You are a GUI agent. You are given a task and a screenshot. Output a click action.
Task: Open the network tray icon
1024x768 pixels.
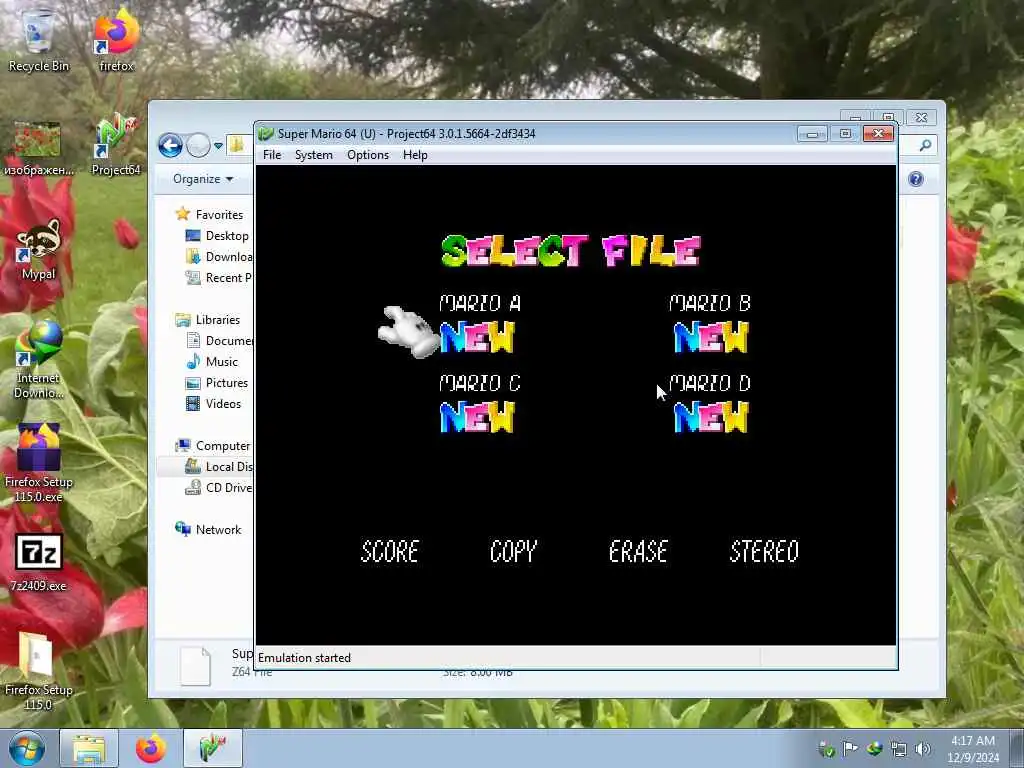pyautogui.click(x=899, y=749)
